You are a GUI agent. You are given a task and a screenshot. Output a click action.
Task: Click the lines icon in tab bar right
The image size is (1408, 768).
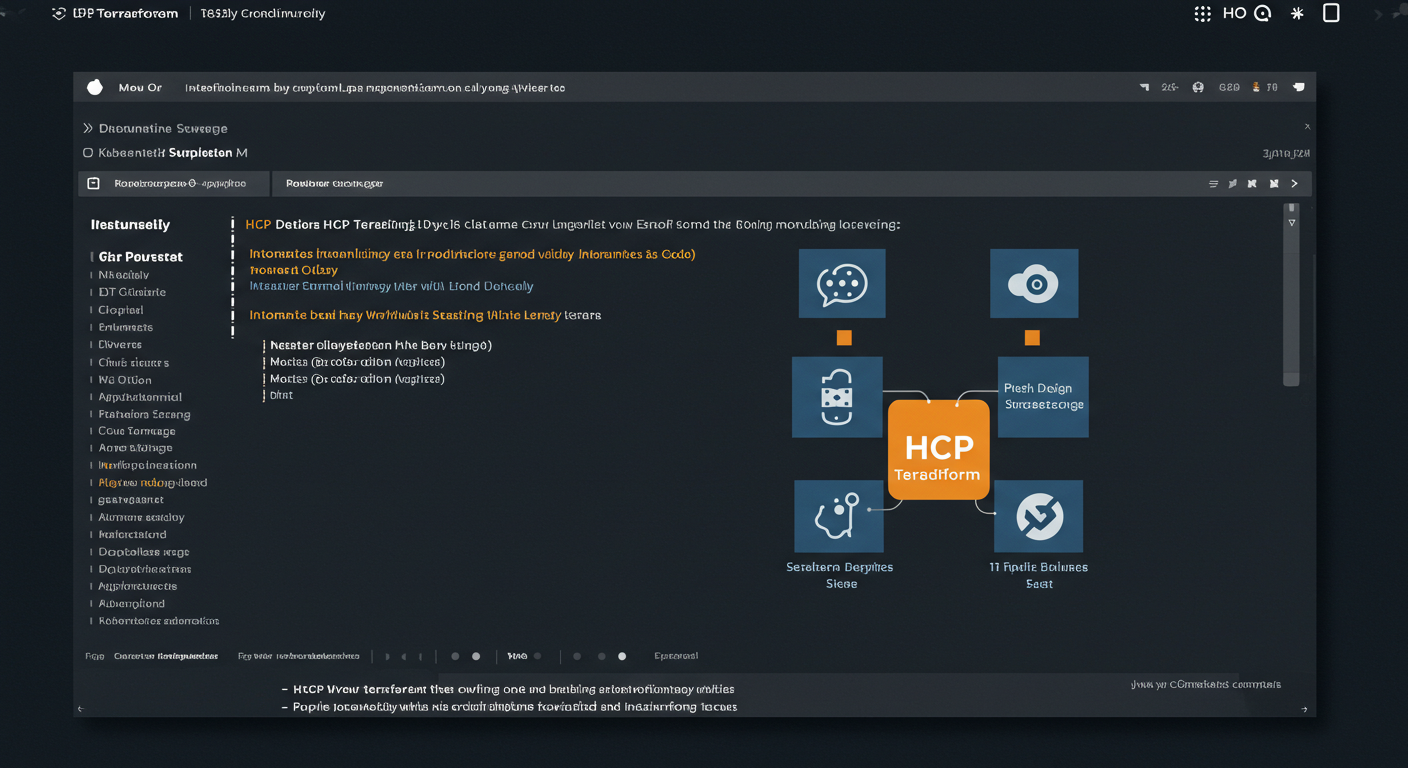pyautogui.click(x=1213, y=184)
